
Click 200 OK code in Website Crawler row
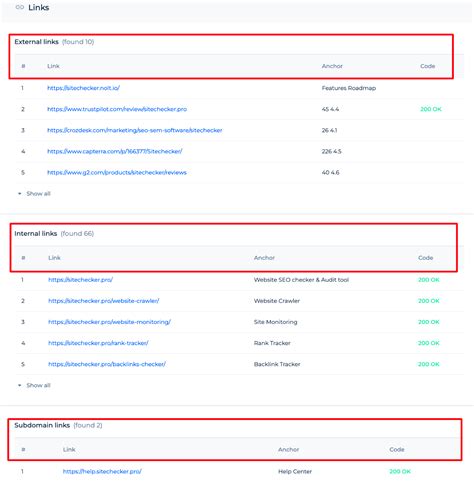pyautogui.click(x=429, y=301)
